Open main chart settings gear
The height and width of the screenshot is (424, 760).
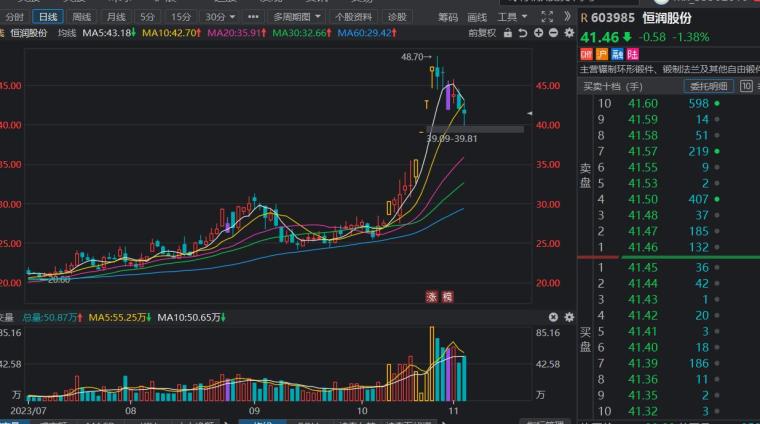click(569, 33)
